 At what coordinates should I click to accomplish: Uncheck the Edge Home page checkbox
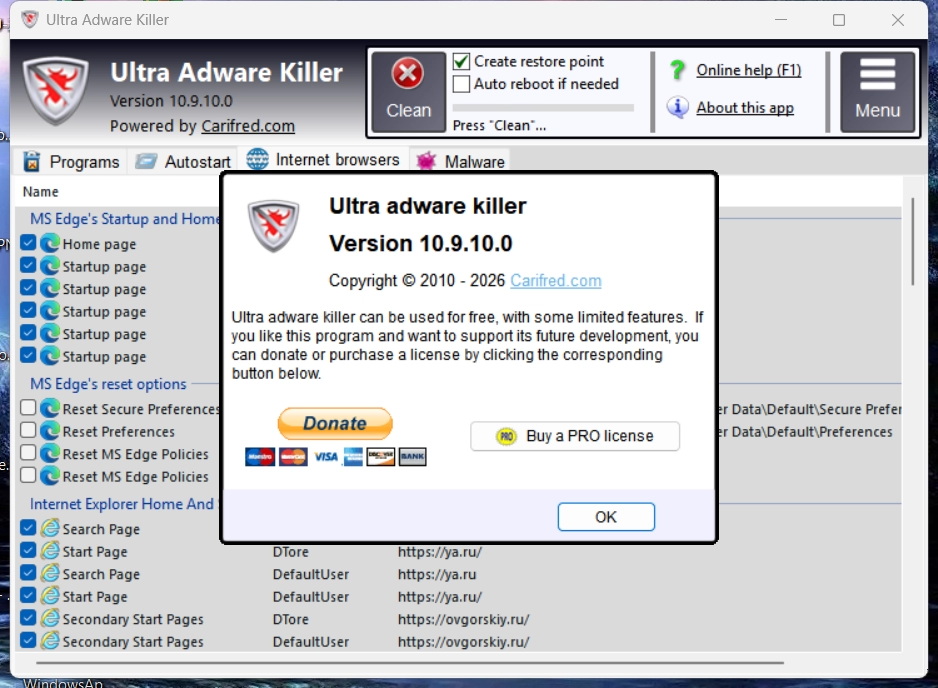pyautogui.click(x=28, y=243)
